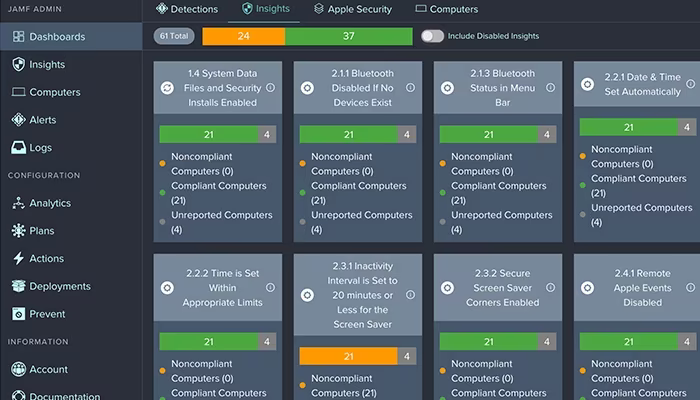Click the Alerts diamond icon in sidebar

[18, 120]
